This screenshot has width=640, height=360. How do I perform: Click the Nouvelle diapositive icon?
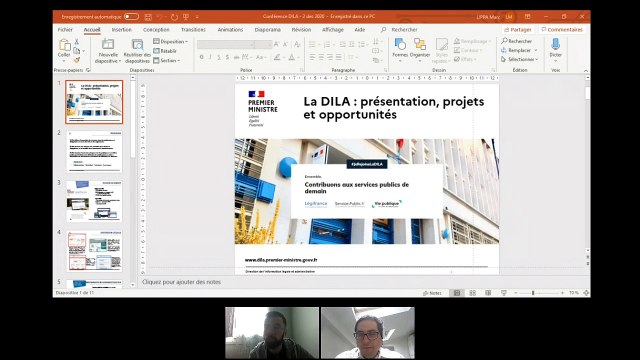[108, 44]
